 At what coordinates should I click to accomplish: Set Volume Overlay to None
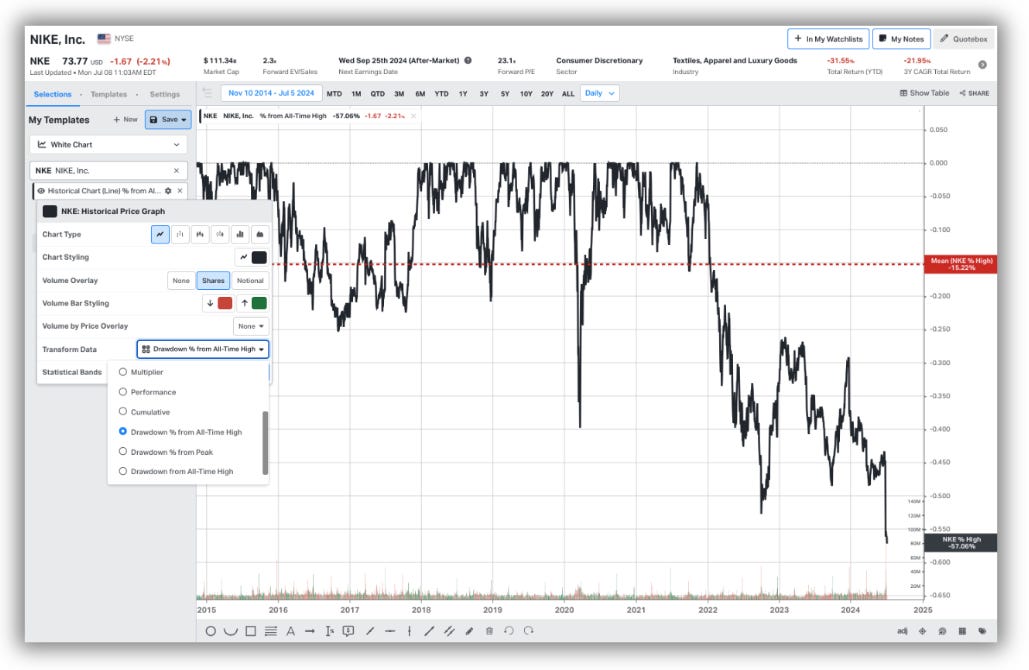(181, 280)
